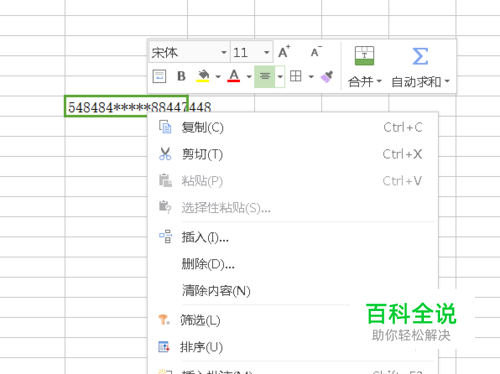
Task: Click the AutoSum sigma icon
Action: [x=420, y=56]
